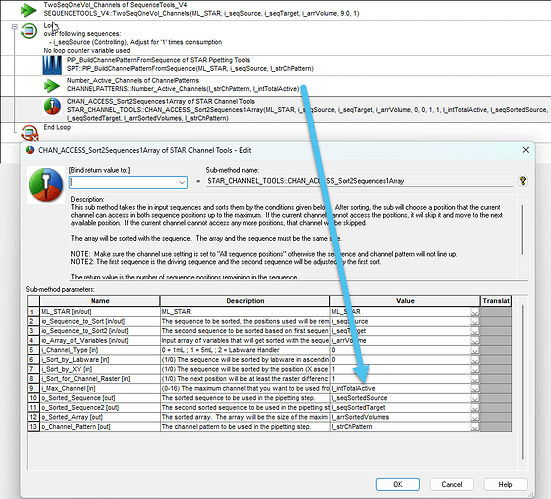
Task: Click the description text scrollbar
Action: pos(522,229)
